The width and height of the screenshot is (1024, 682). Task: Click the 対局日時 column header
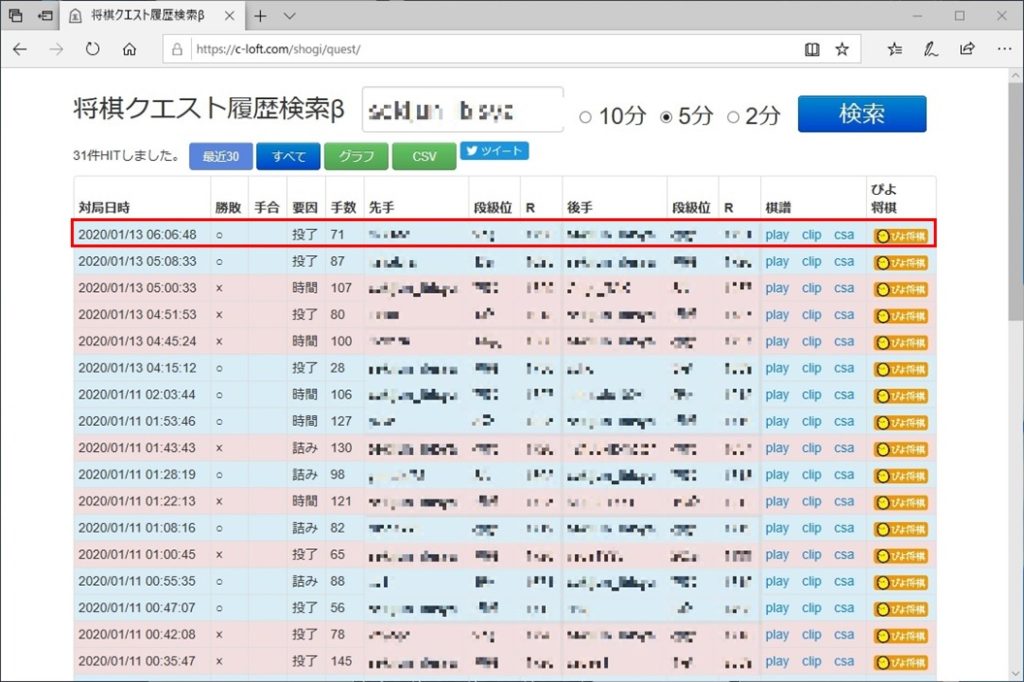pyautogui.click(x=104, y=208)
